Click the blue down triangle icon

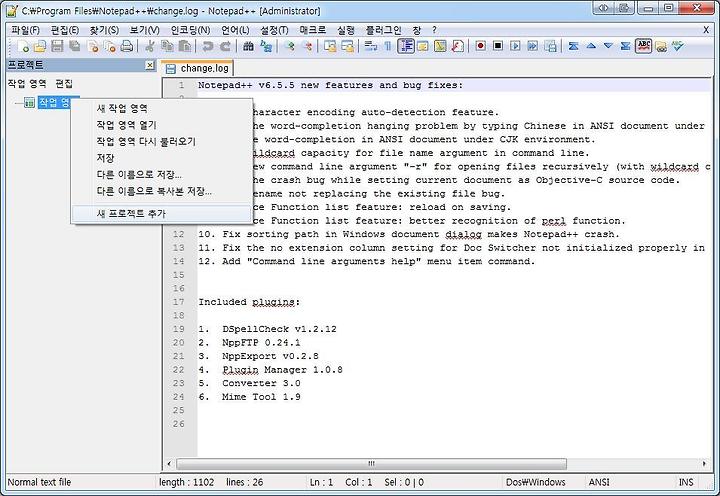pyautogui.click(x=608, y=46)
